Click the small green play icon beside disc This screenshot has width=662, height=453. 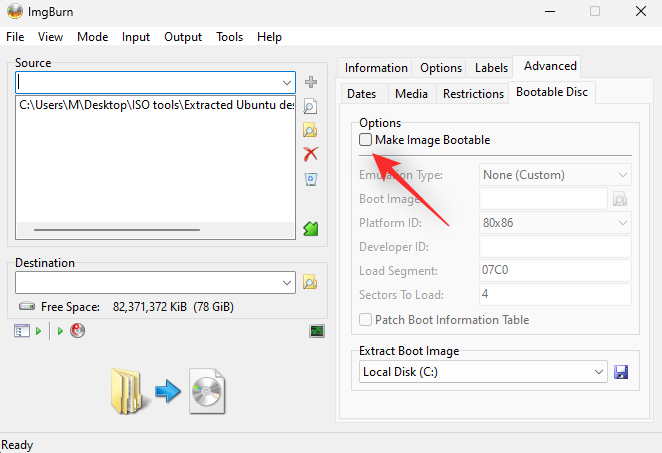[x=60, y=331]
